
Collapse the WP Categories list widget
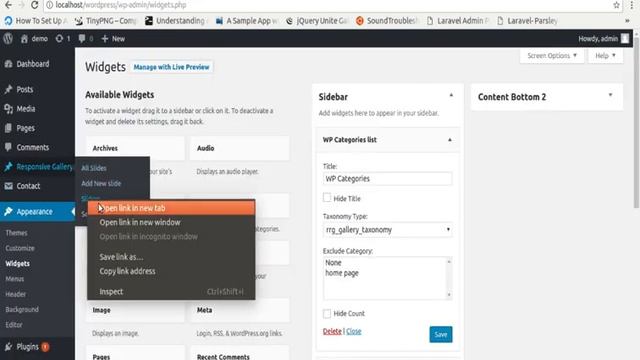[x=450, y=140]
